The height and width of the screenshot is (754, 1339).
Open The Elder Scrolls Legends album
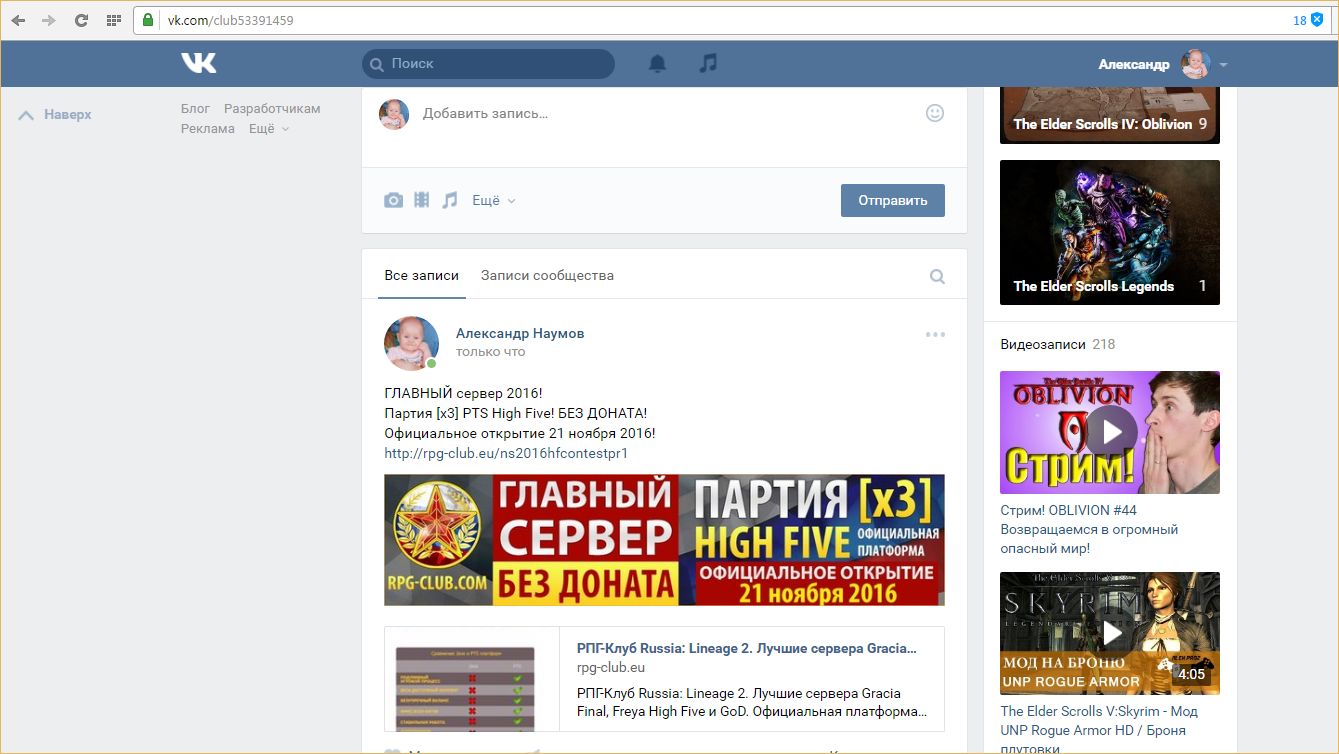click(1110, 232)
